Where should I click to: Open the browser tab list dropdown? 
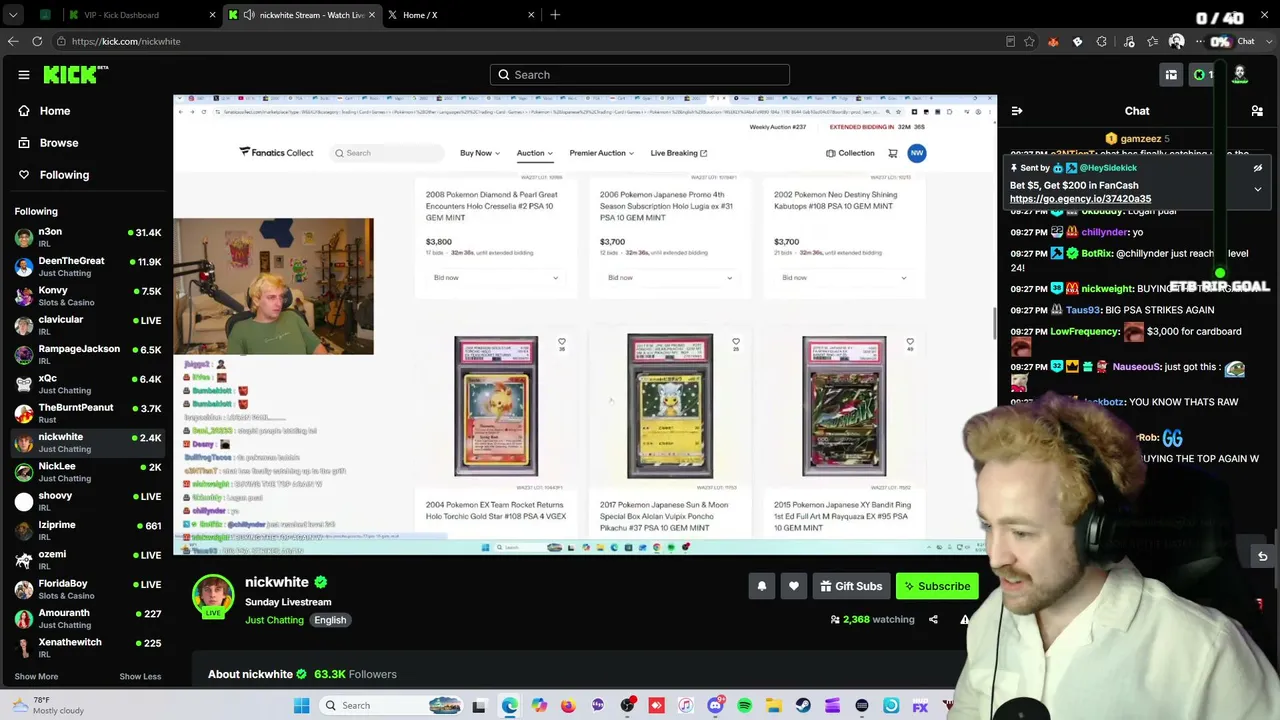click(x=13, y=15)
